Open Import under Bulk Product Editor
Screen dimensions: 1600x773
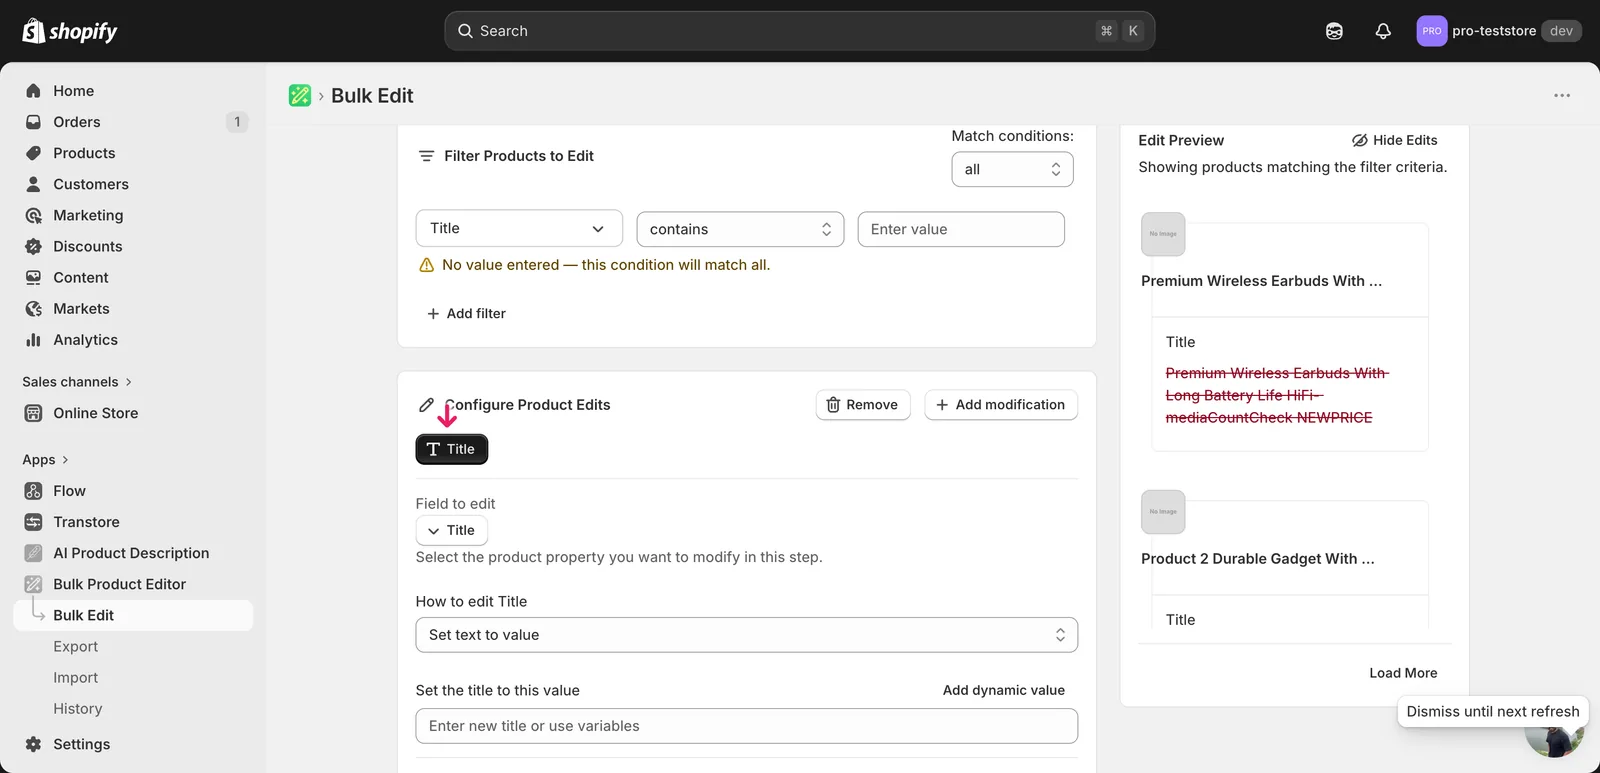(x=75, y=677)
